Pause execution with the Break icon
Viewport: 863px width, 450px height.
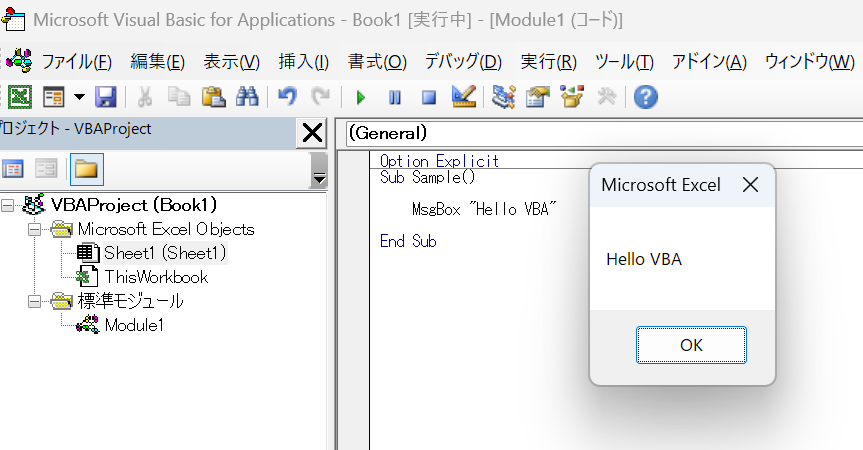(395, 98)
